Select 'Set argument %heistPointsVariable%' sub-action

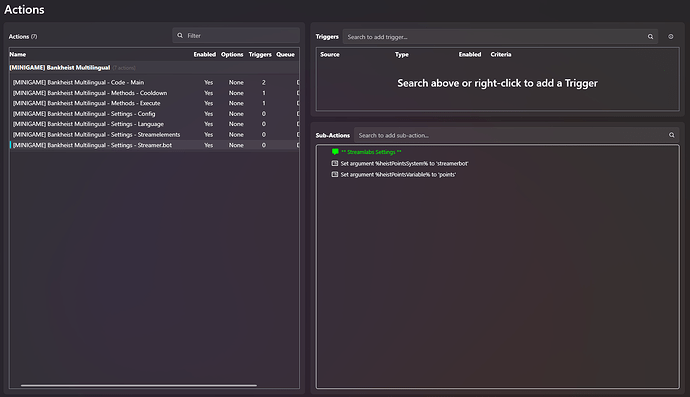coord(398,174)
